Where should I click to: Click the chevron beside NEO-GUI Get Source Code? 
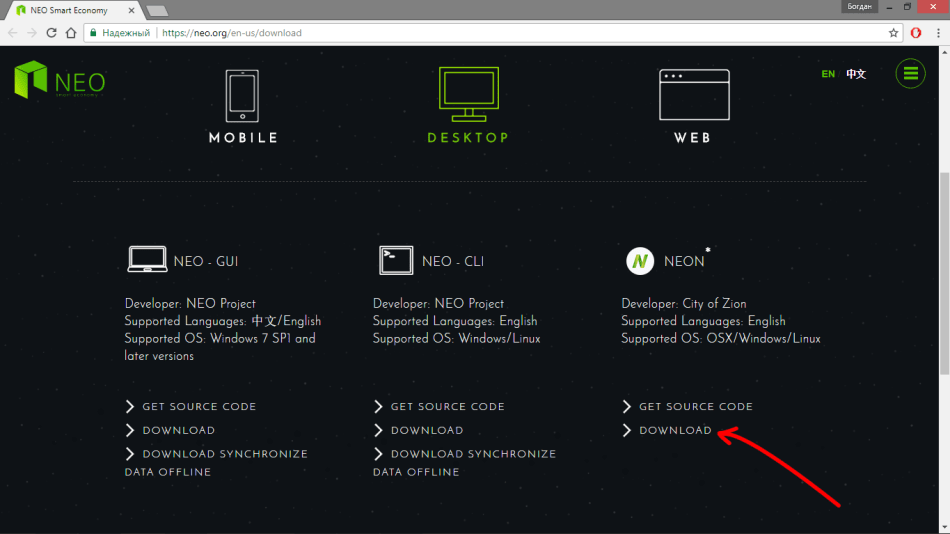click(130, 407)
